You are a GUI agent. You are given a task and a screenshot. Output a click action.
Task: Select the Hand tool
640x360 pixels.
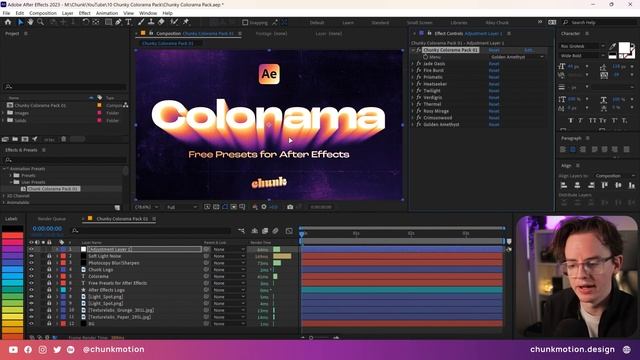click(x=31, y=22)
